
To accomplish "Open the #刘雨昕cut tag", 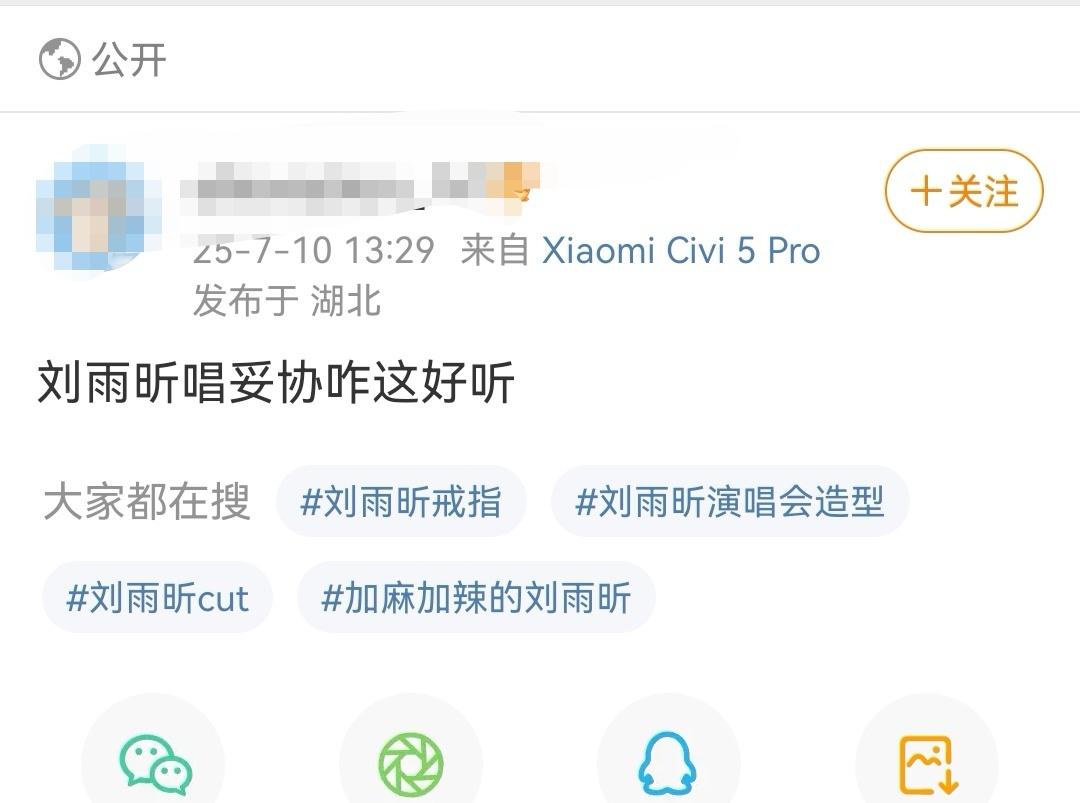I will pos(157,598).
